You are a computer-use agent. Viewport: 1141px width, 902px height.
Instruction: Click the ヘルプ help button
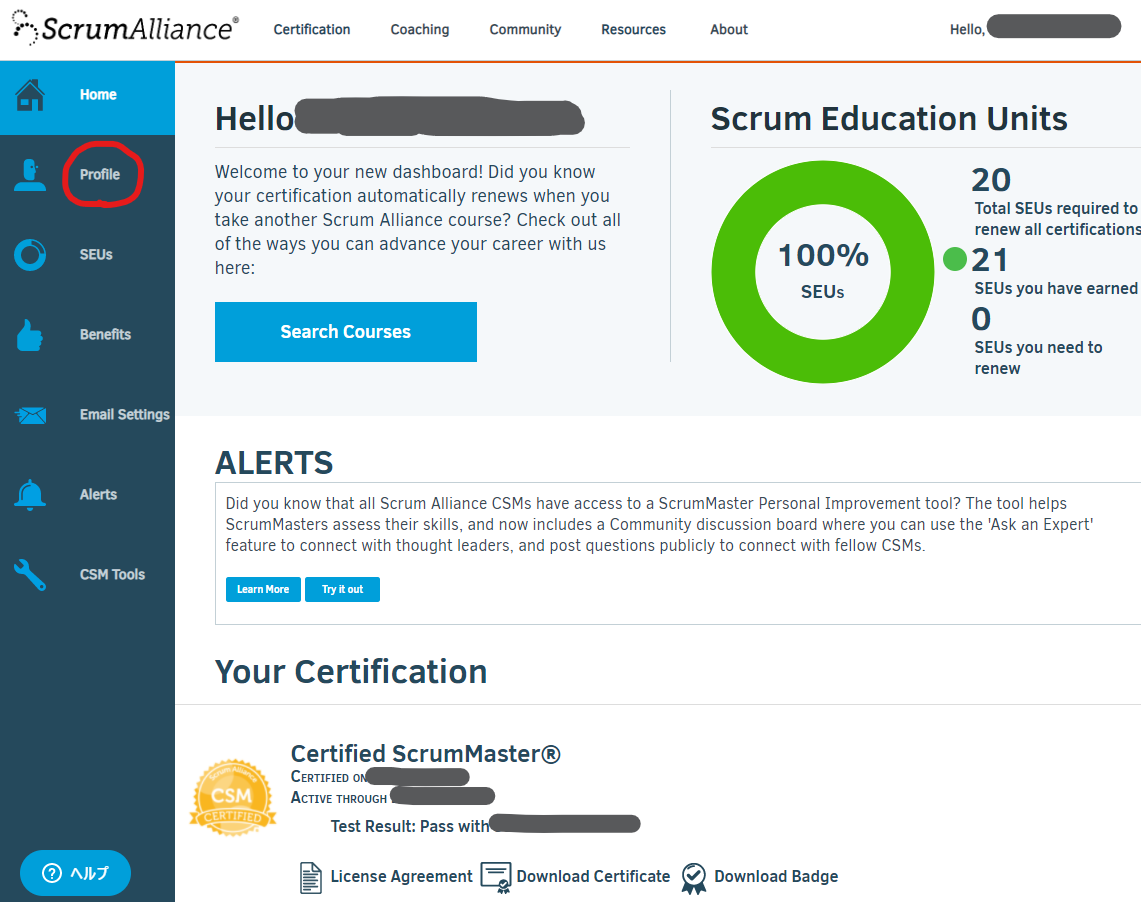[x=75, y=873]
